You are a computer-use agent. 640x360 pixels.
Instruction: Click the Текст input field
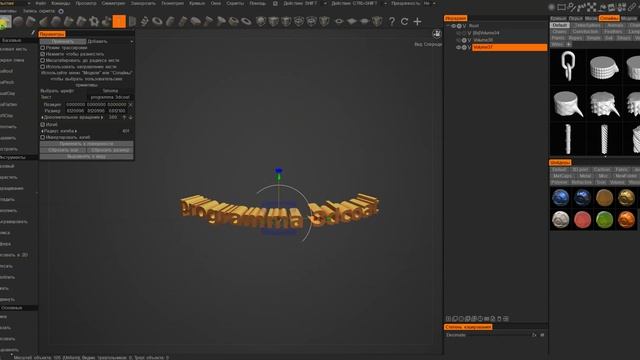110,97
